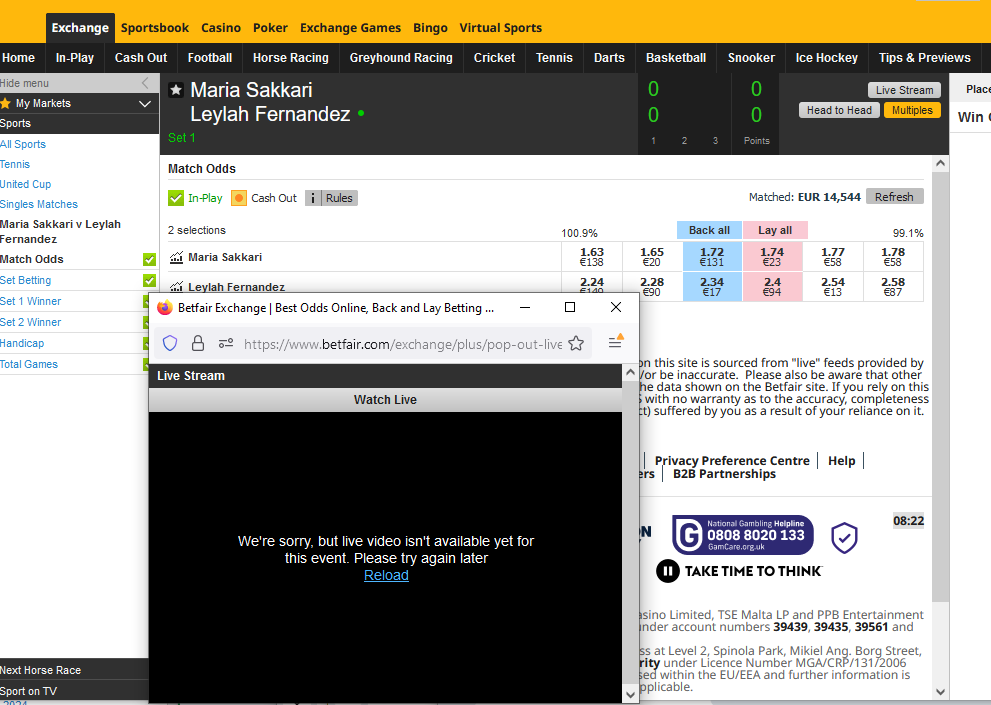991x705 pixels.
Task: Expand Next Horse Race panel
Action: [x=74, y=670]
